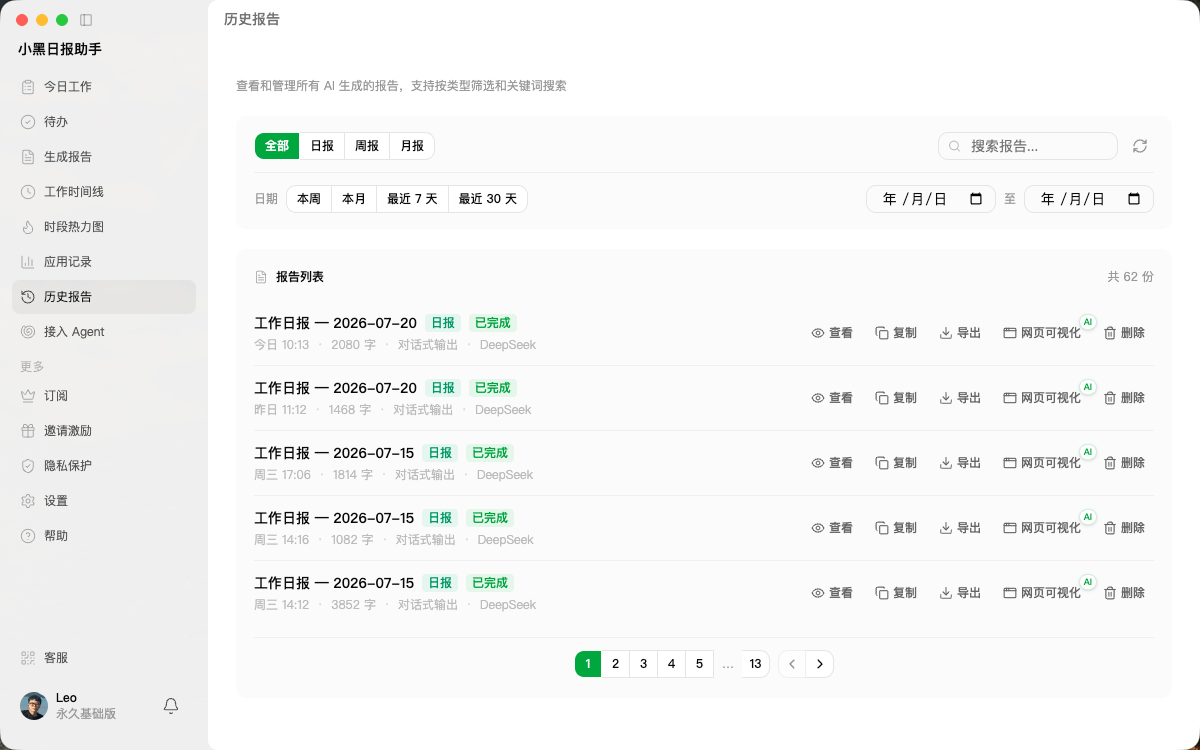Image resolution: width=1200 pixels, height=750 pixels.
Task: Delete the report dated 今日 10:13
Action: 1124,333
